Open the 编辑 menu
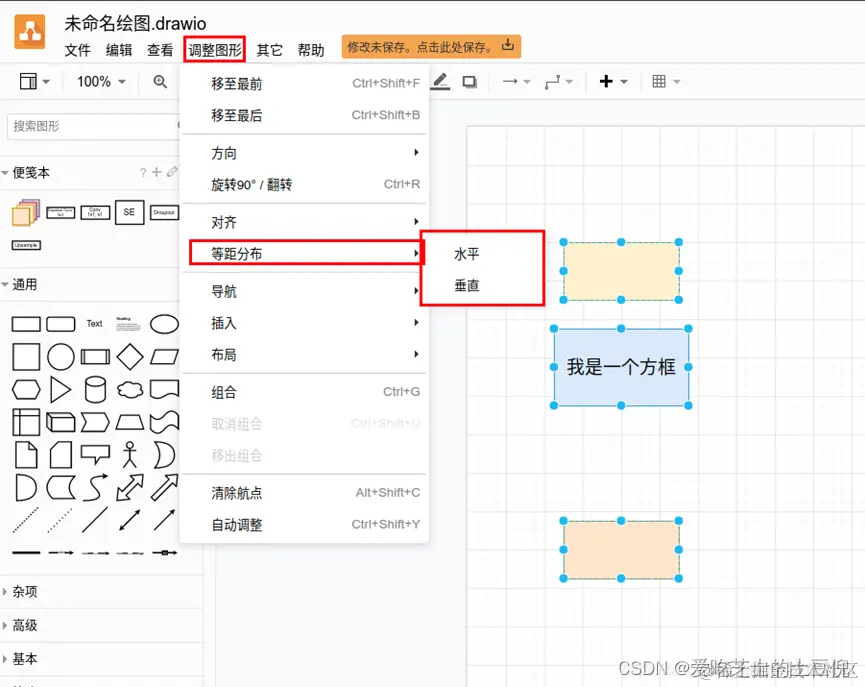This screenshot has width=865, height=687. coord(119,50)
